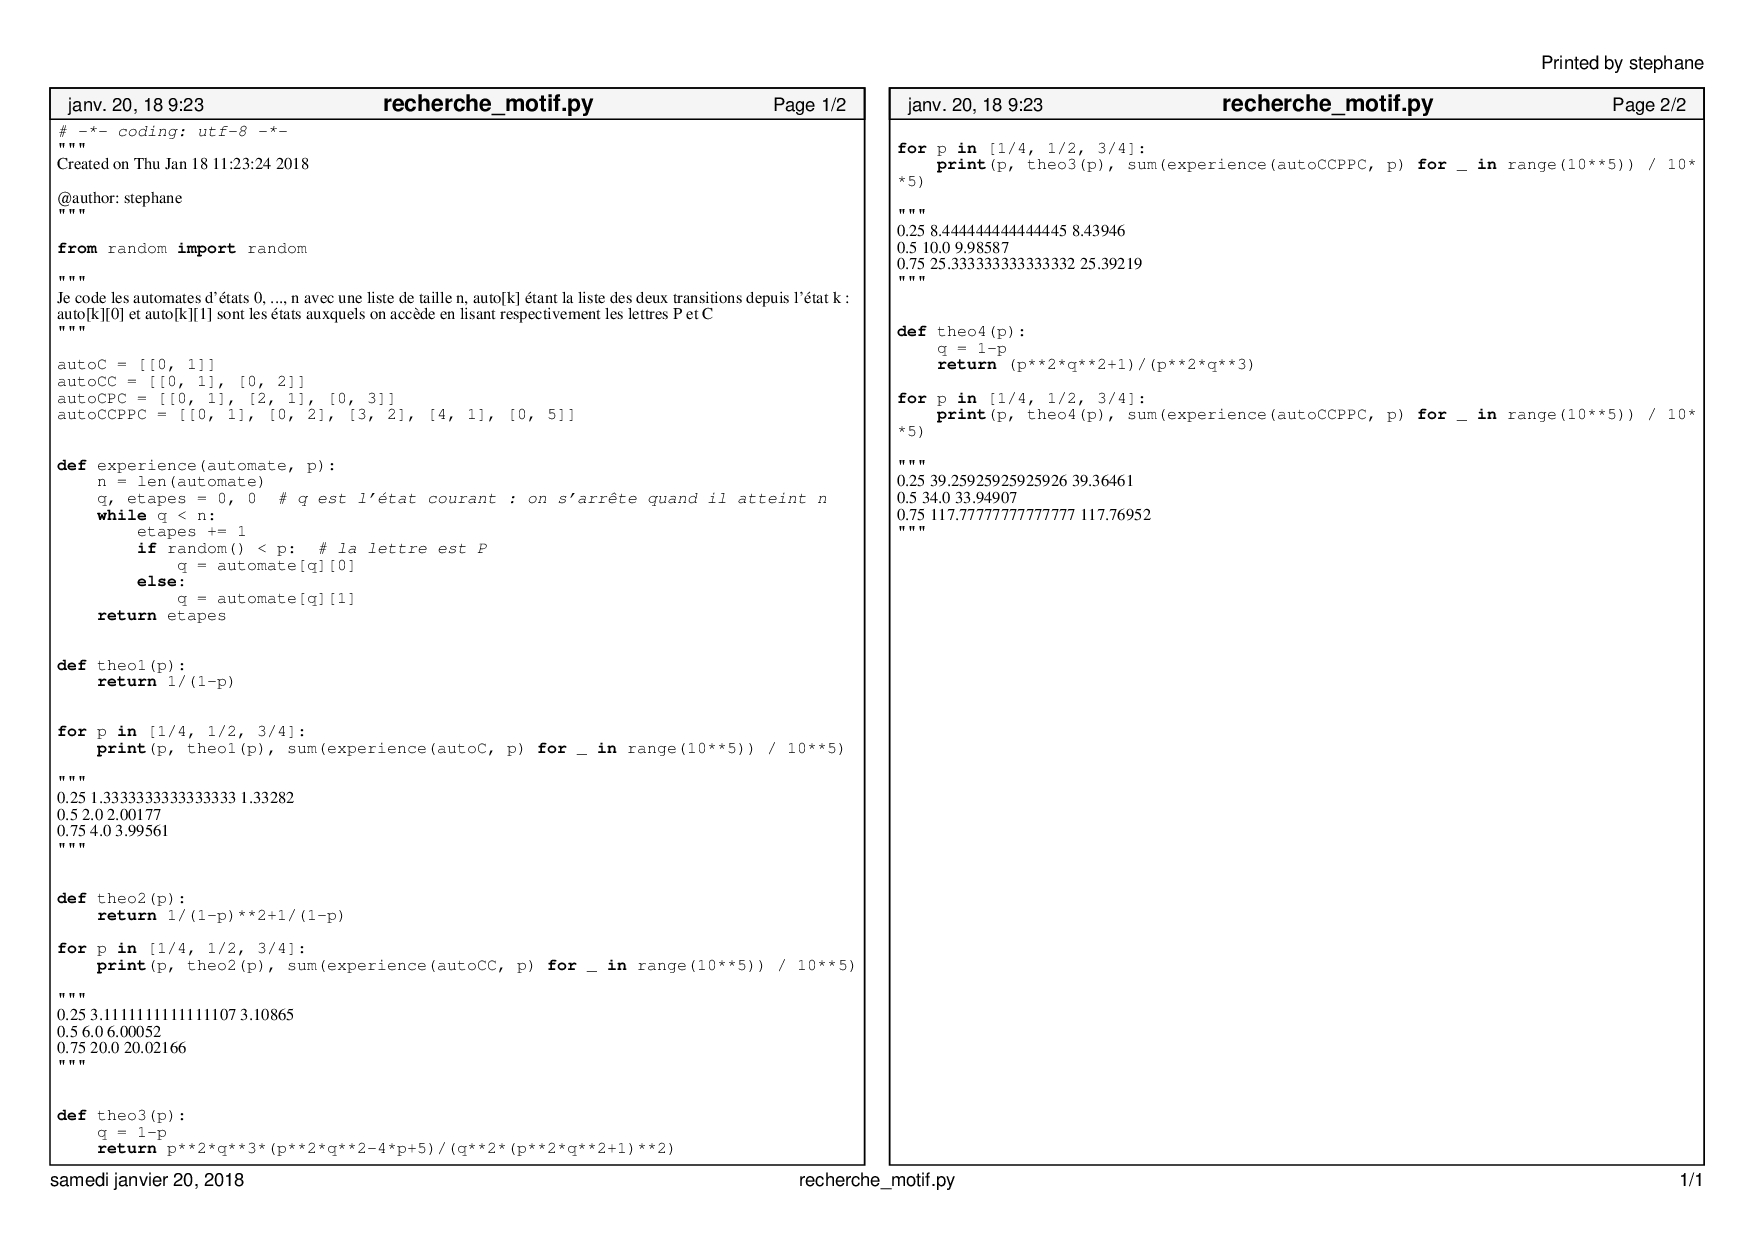Click the recherche_motif.py title beside Page 1/2
The image size is (1754, 1240).
487,104
